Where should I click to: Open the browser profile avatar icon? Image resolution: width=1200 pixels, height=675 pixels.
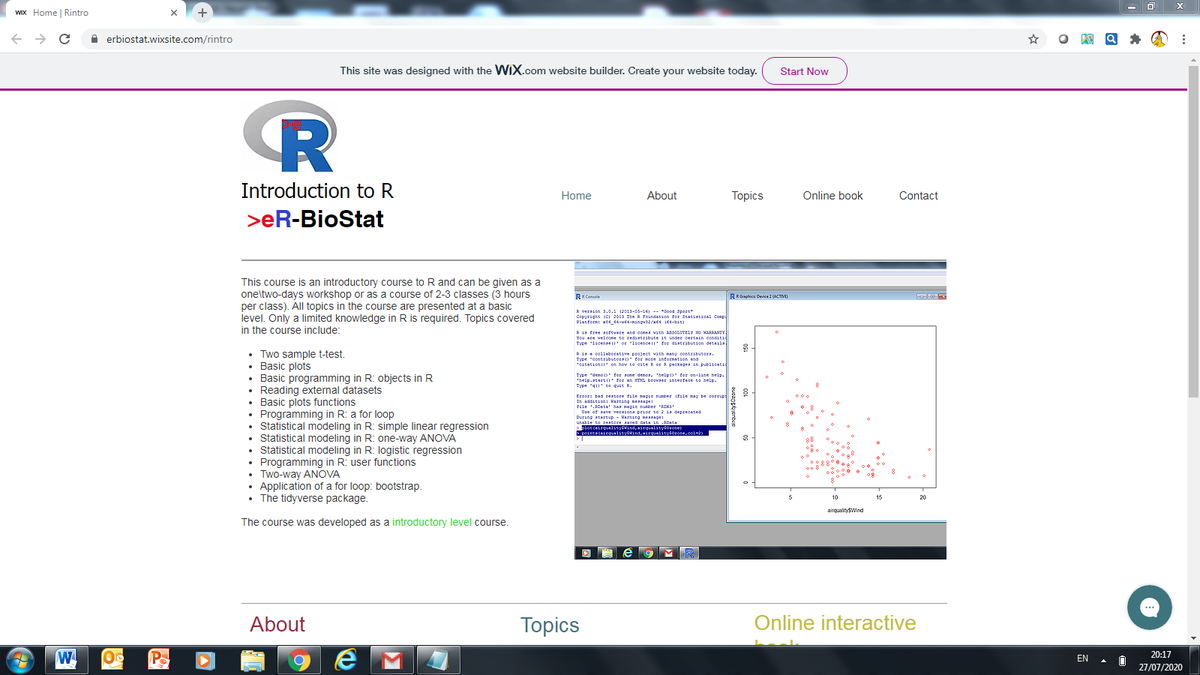1160,38
